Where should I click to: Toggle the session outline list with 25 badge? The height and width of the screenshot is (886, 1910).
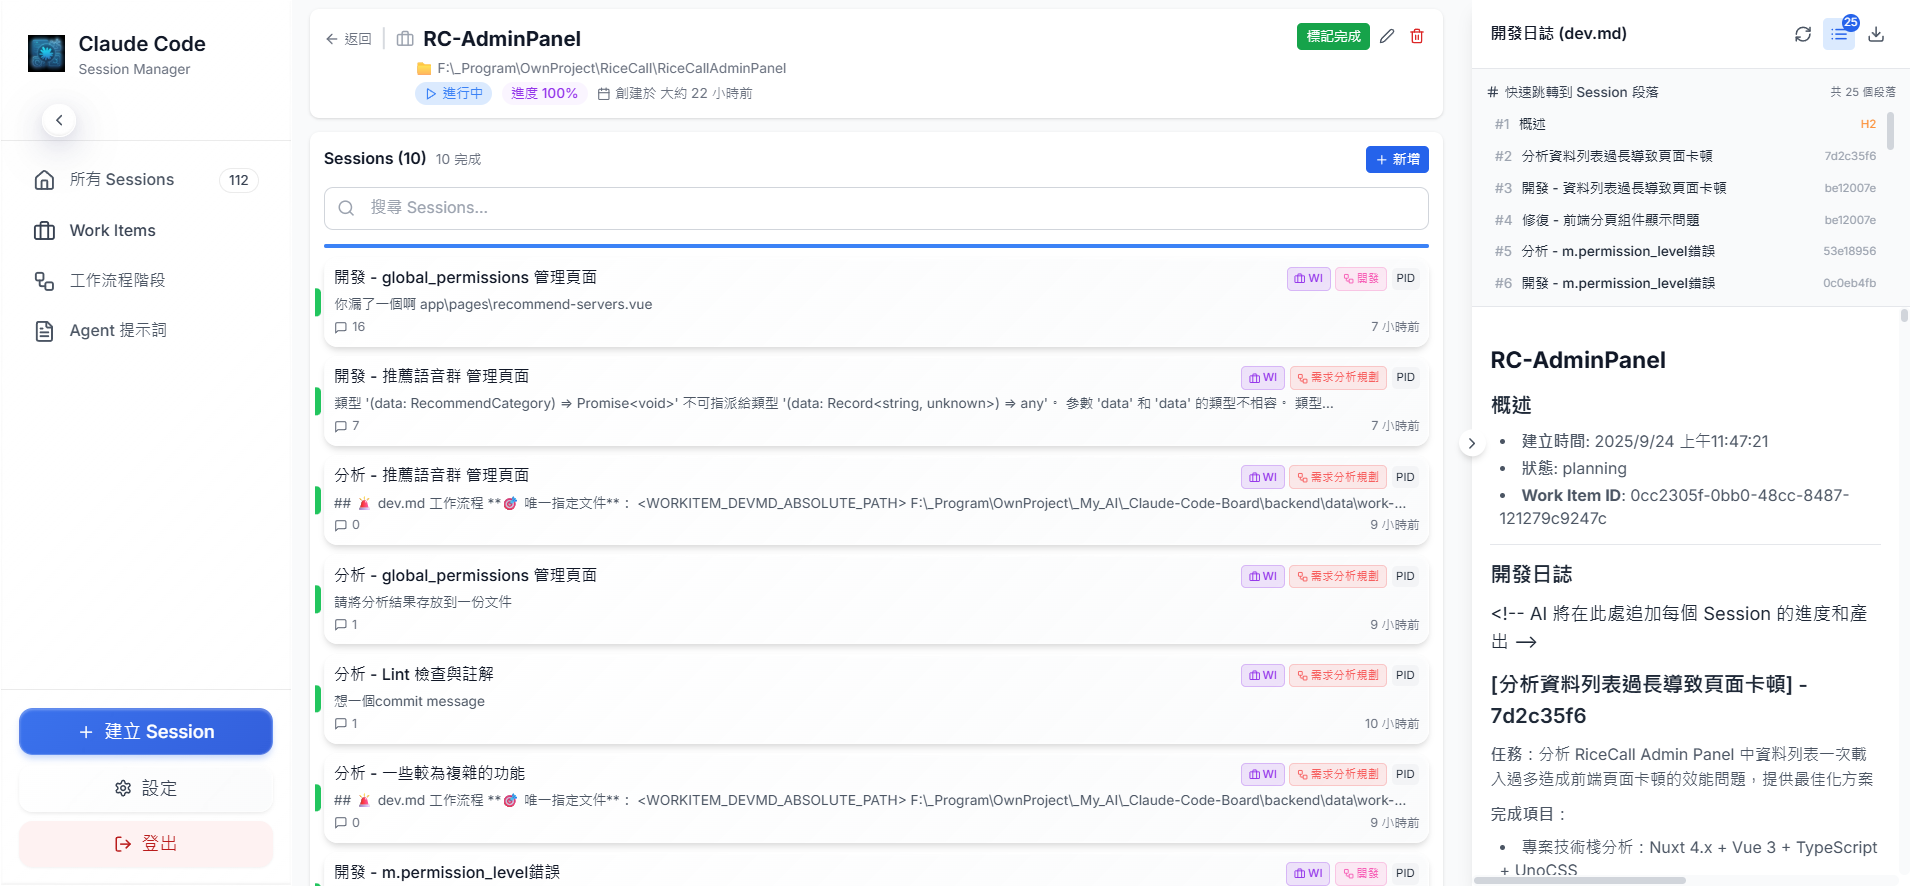click(1839, 34)
